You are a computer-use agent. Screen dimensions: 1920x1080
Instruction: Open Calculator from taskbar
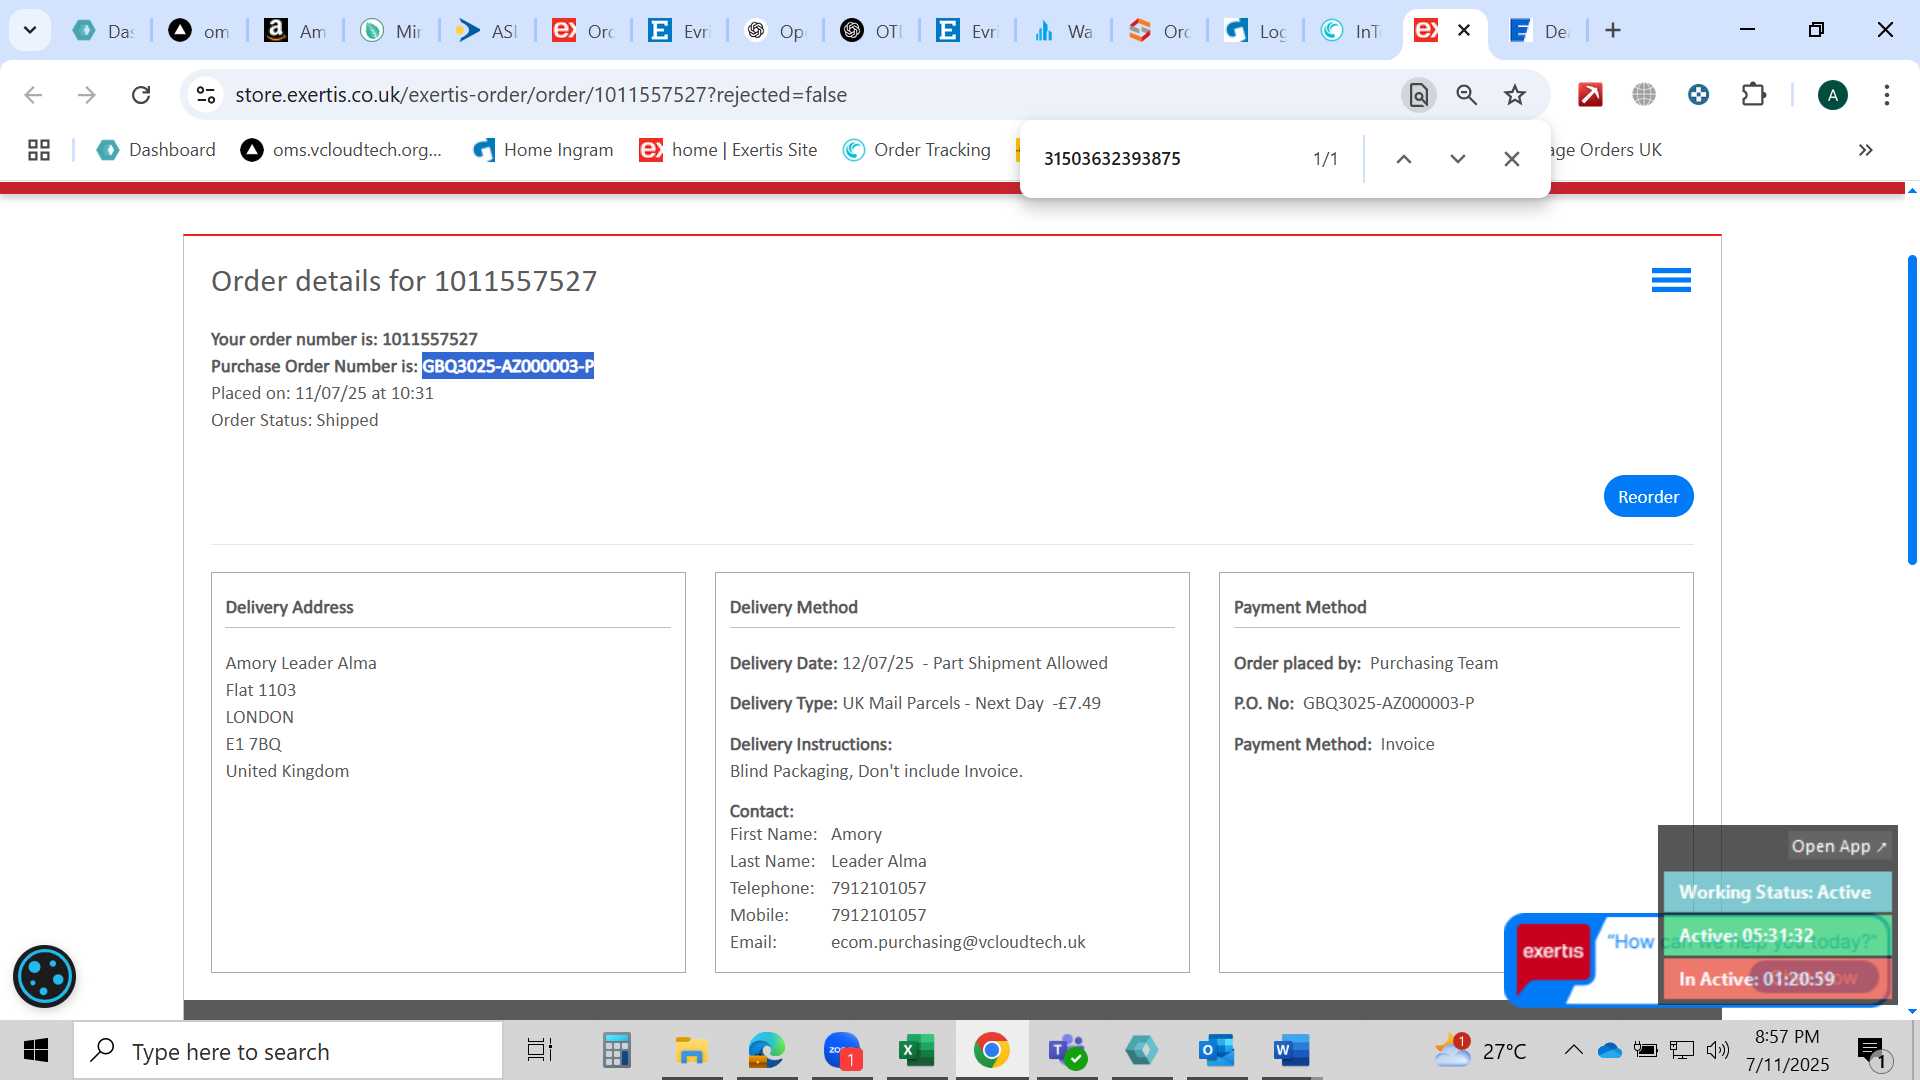pyautogui.click(x=616, y=1051)
